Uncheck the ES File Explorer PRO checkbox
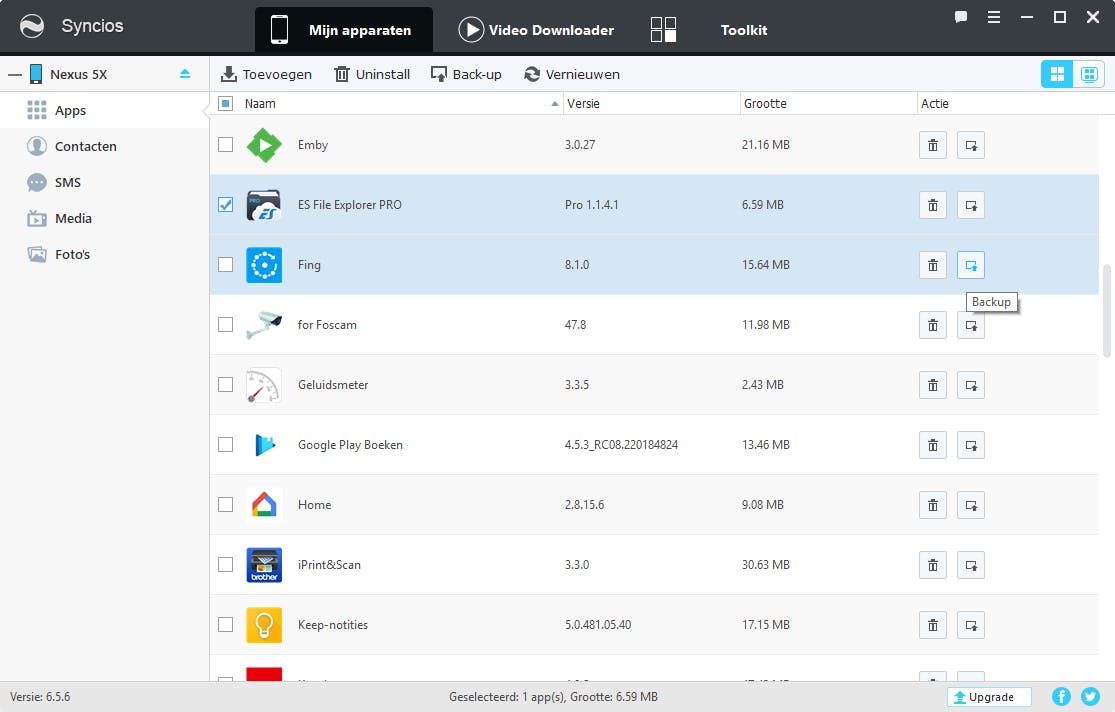 coord(225,205)
